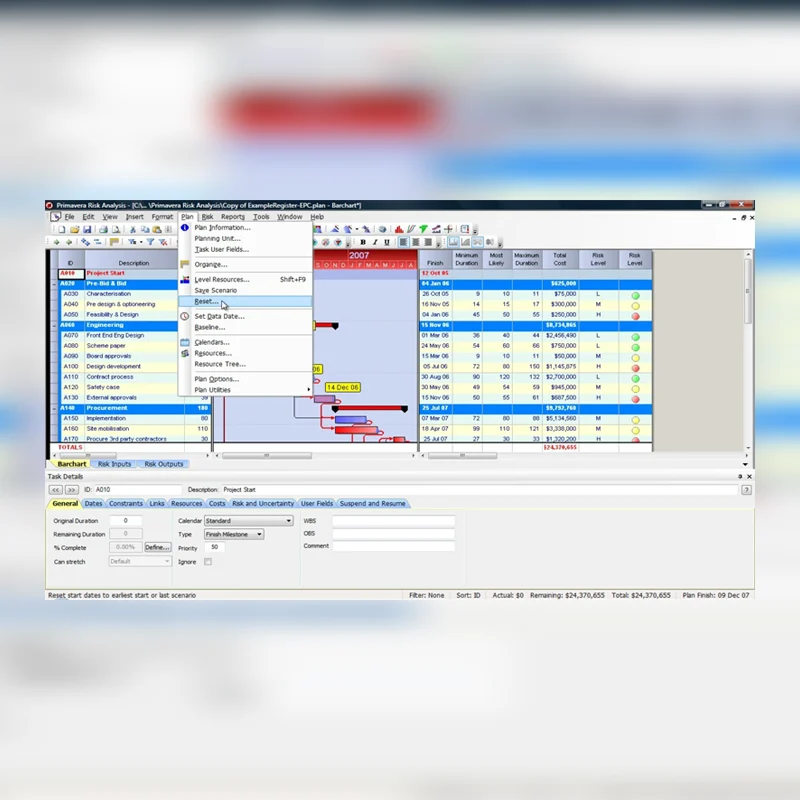Click the red risk level indicator for Characterisation
The width and height of the screenshot is (800, 800).
tap(635, 294)
